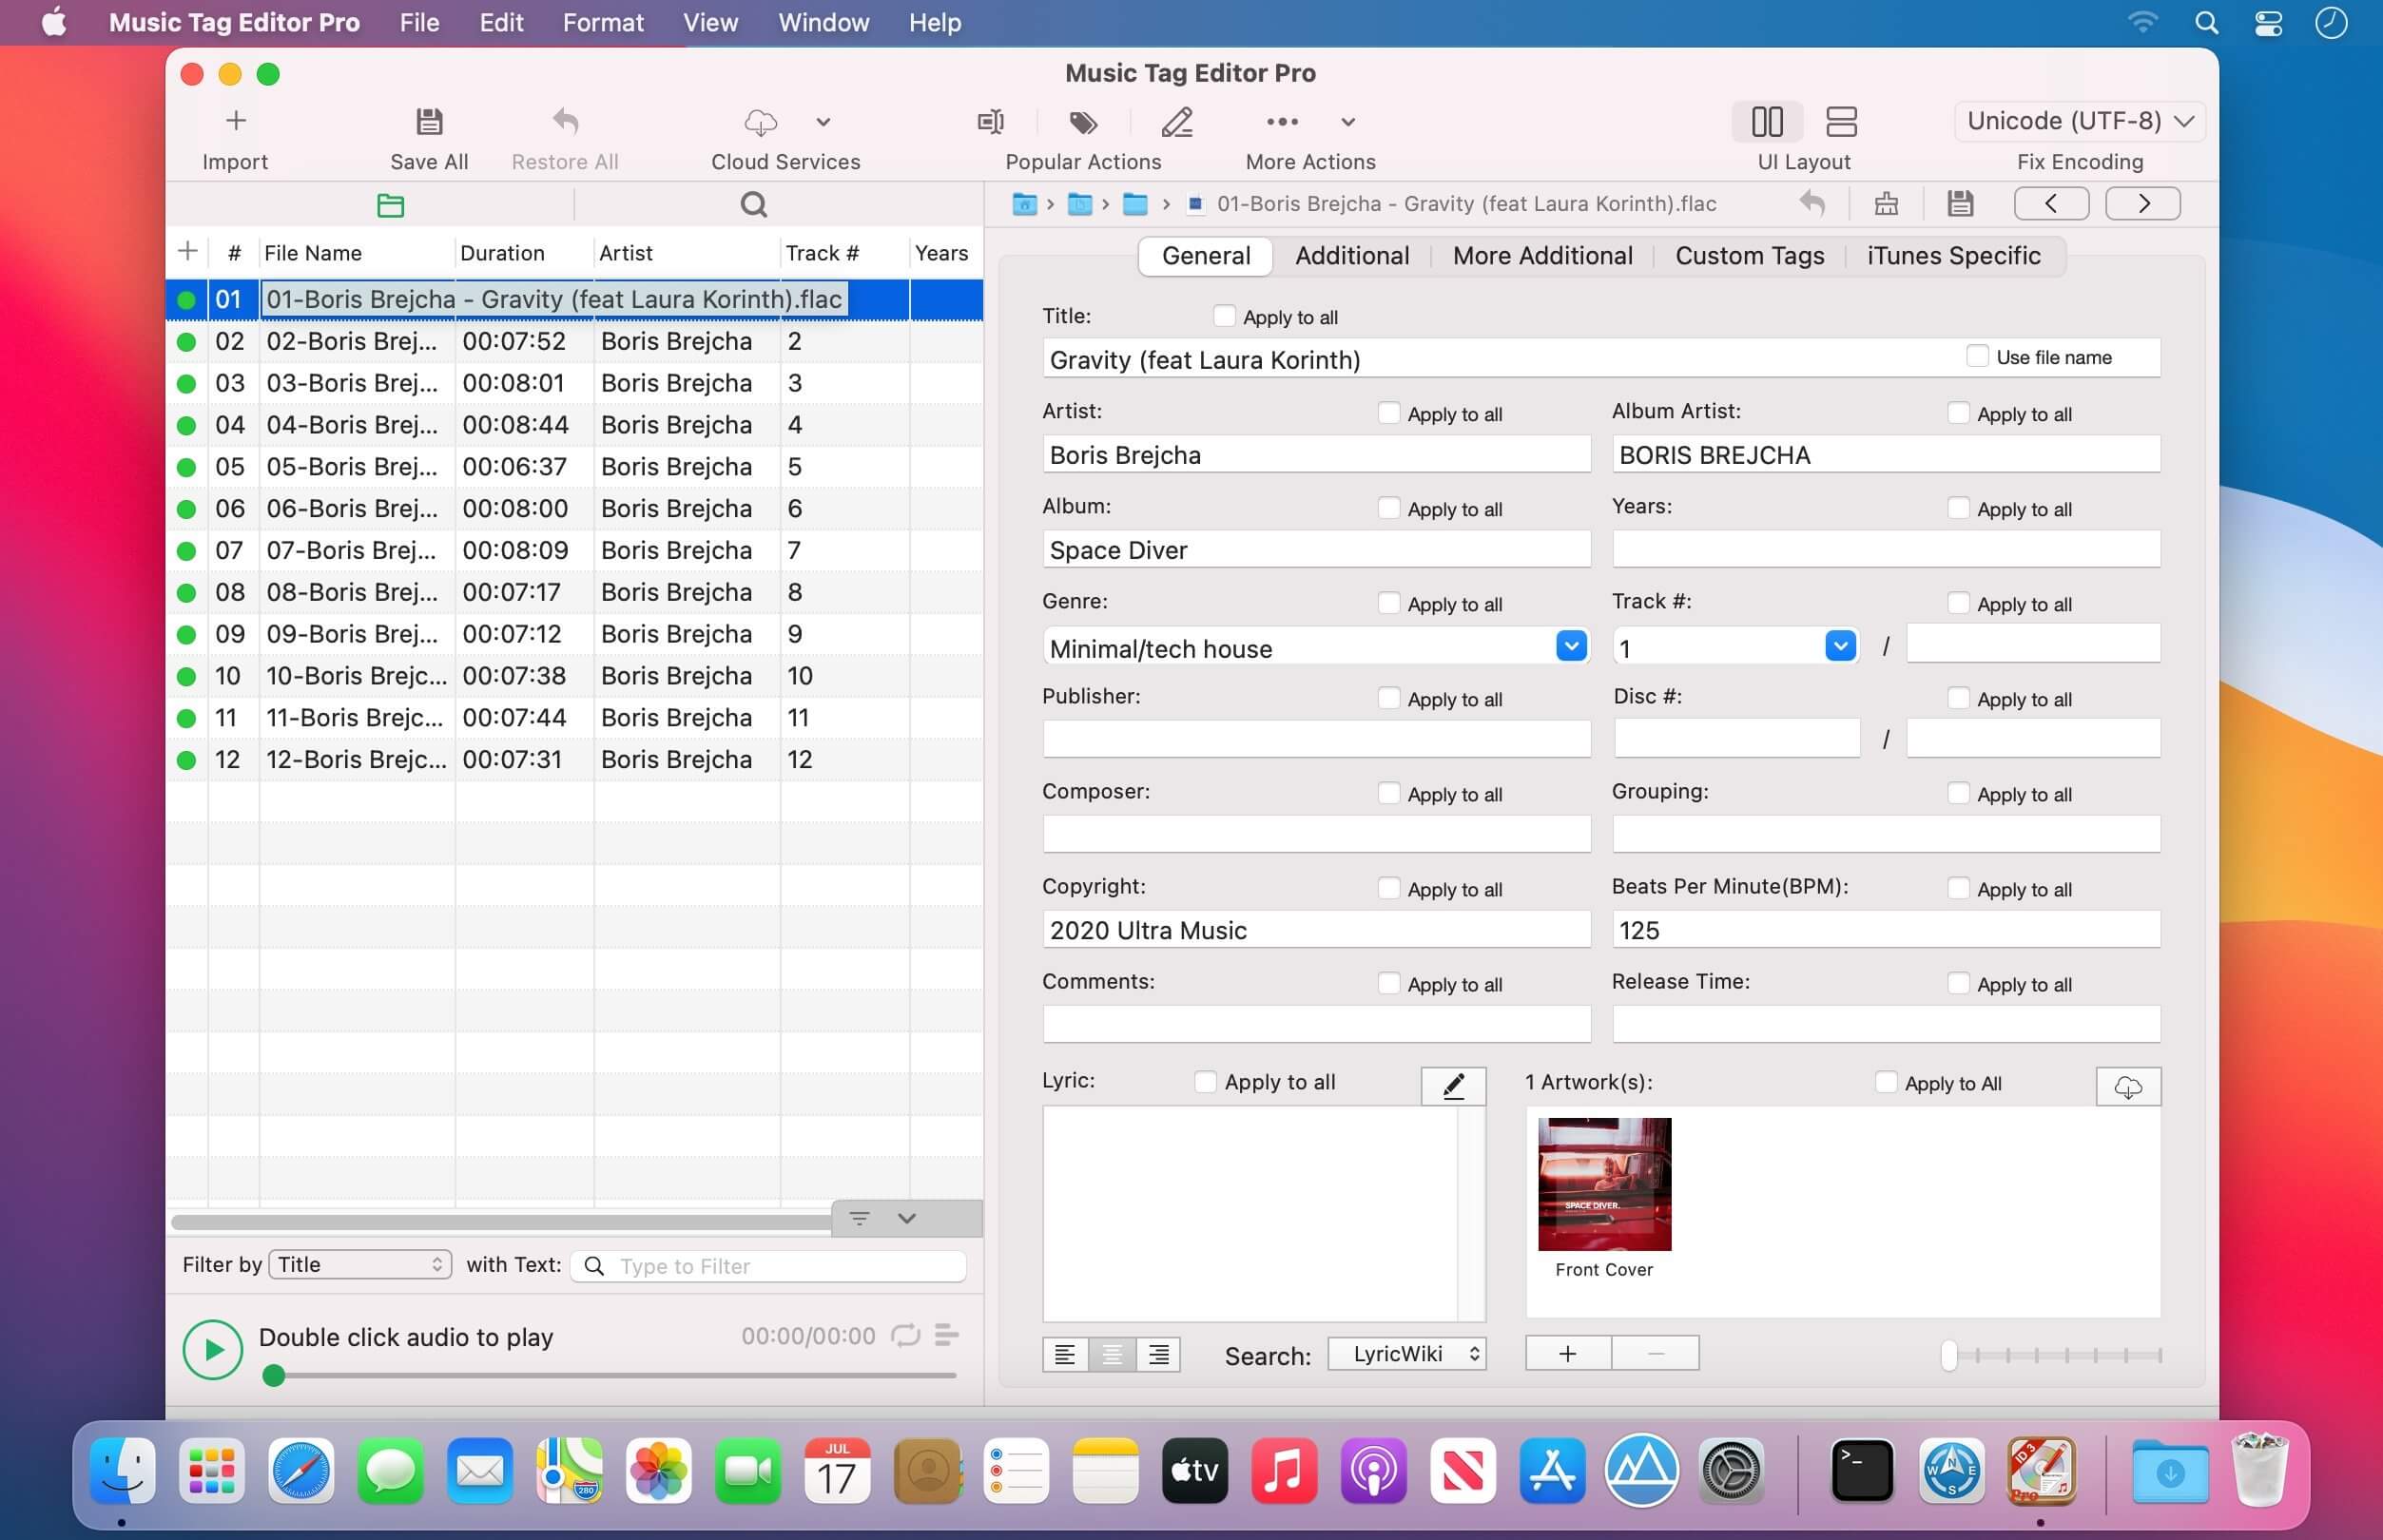Click the column filter lines icon
The height and width of the screenshot is (1540, 2383).
tap(859, 1218)
